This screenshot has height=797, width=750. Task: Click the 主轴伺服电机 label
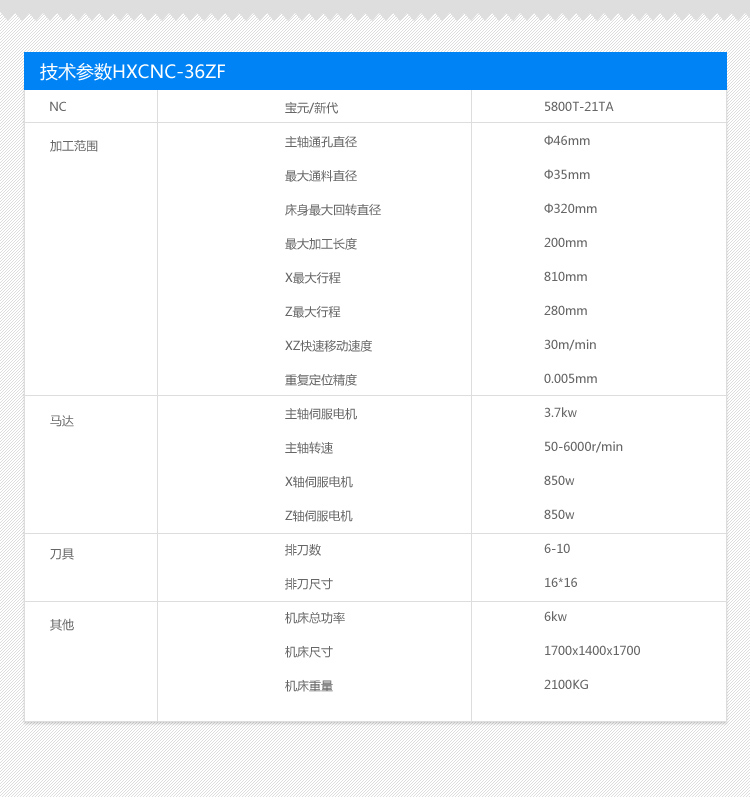(321, 414)
